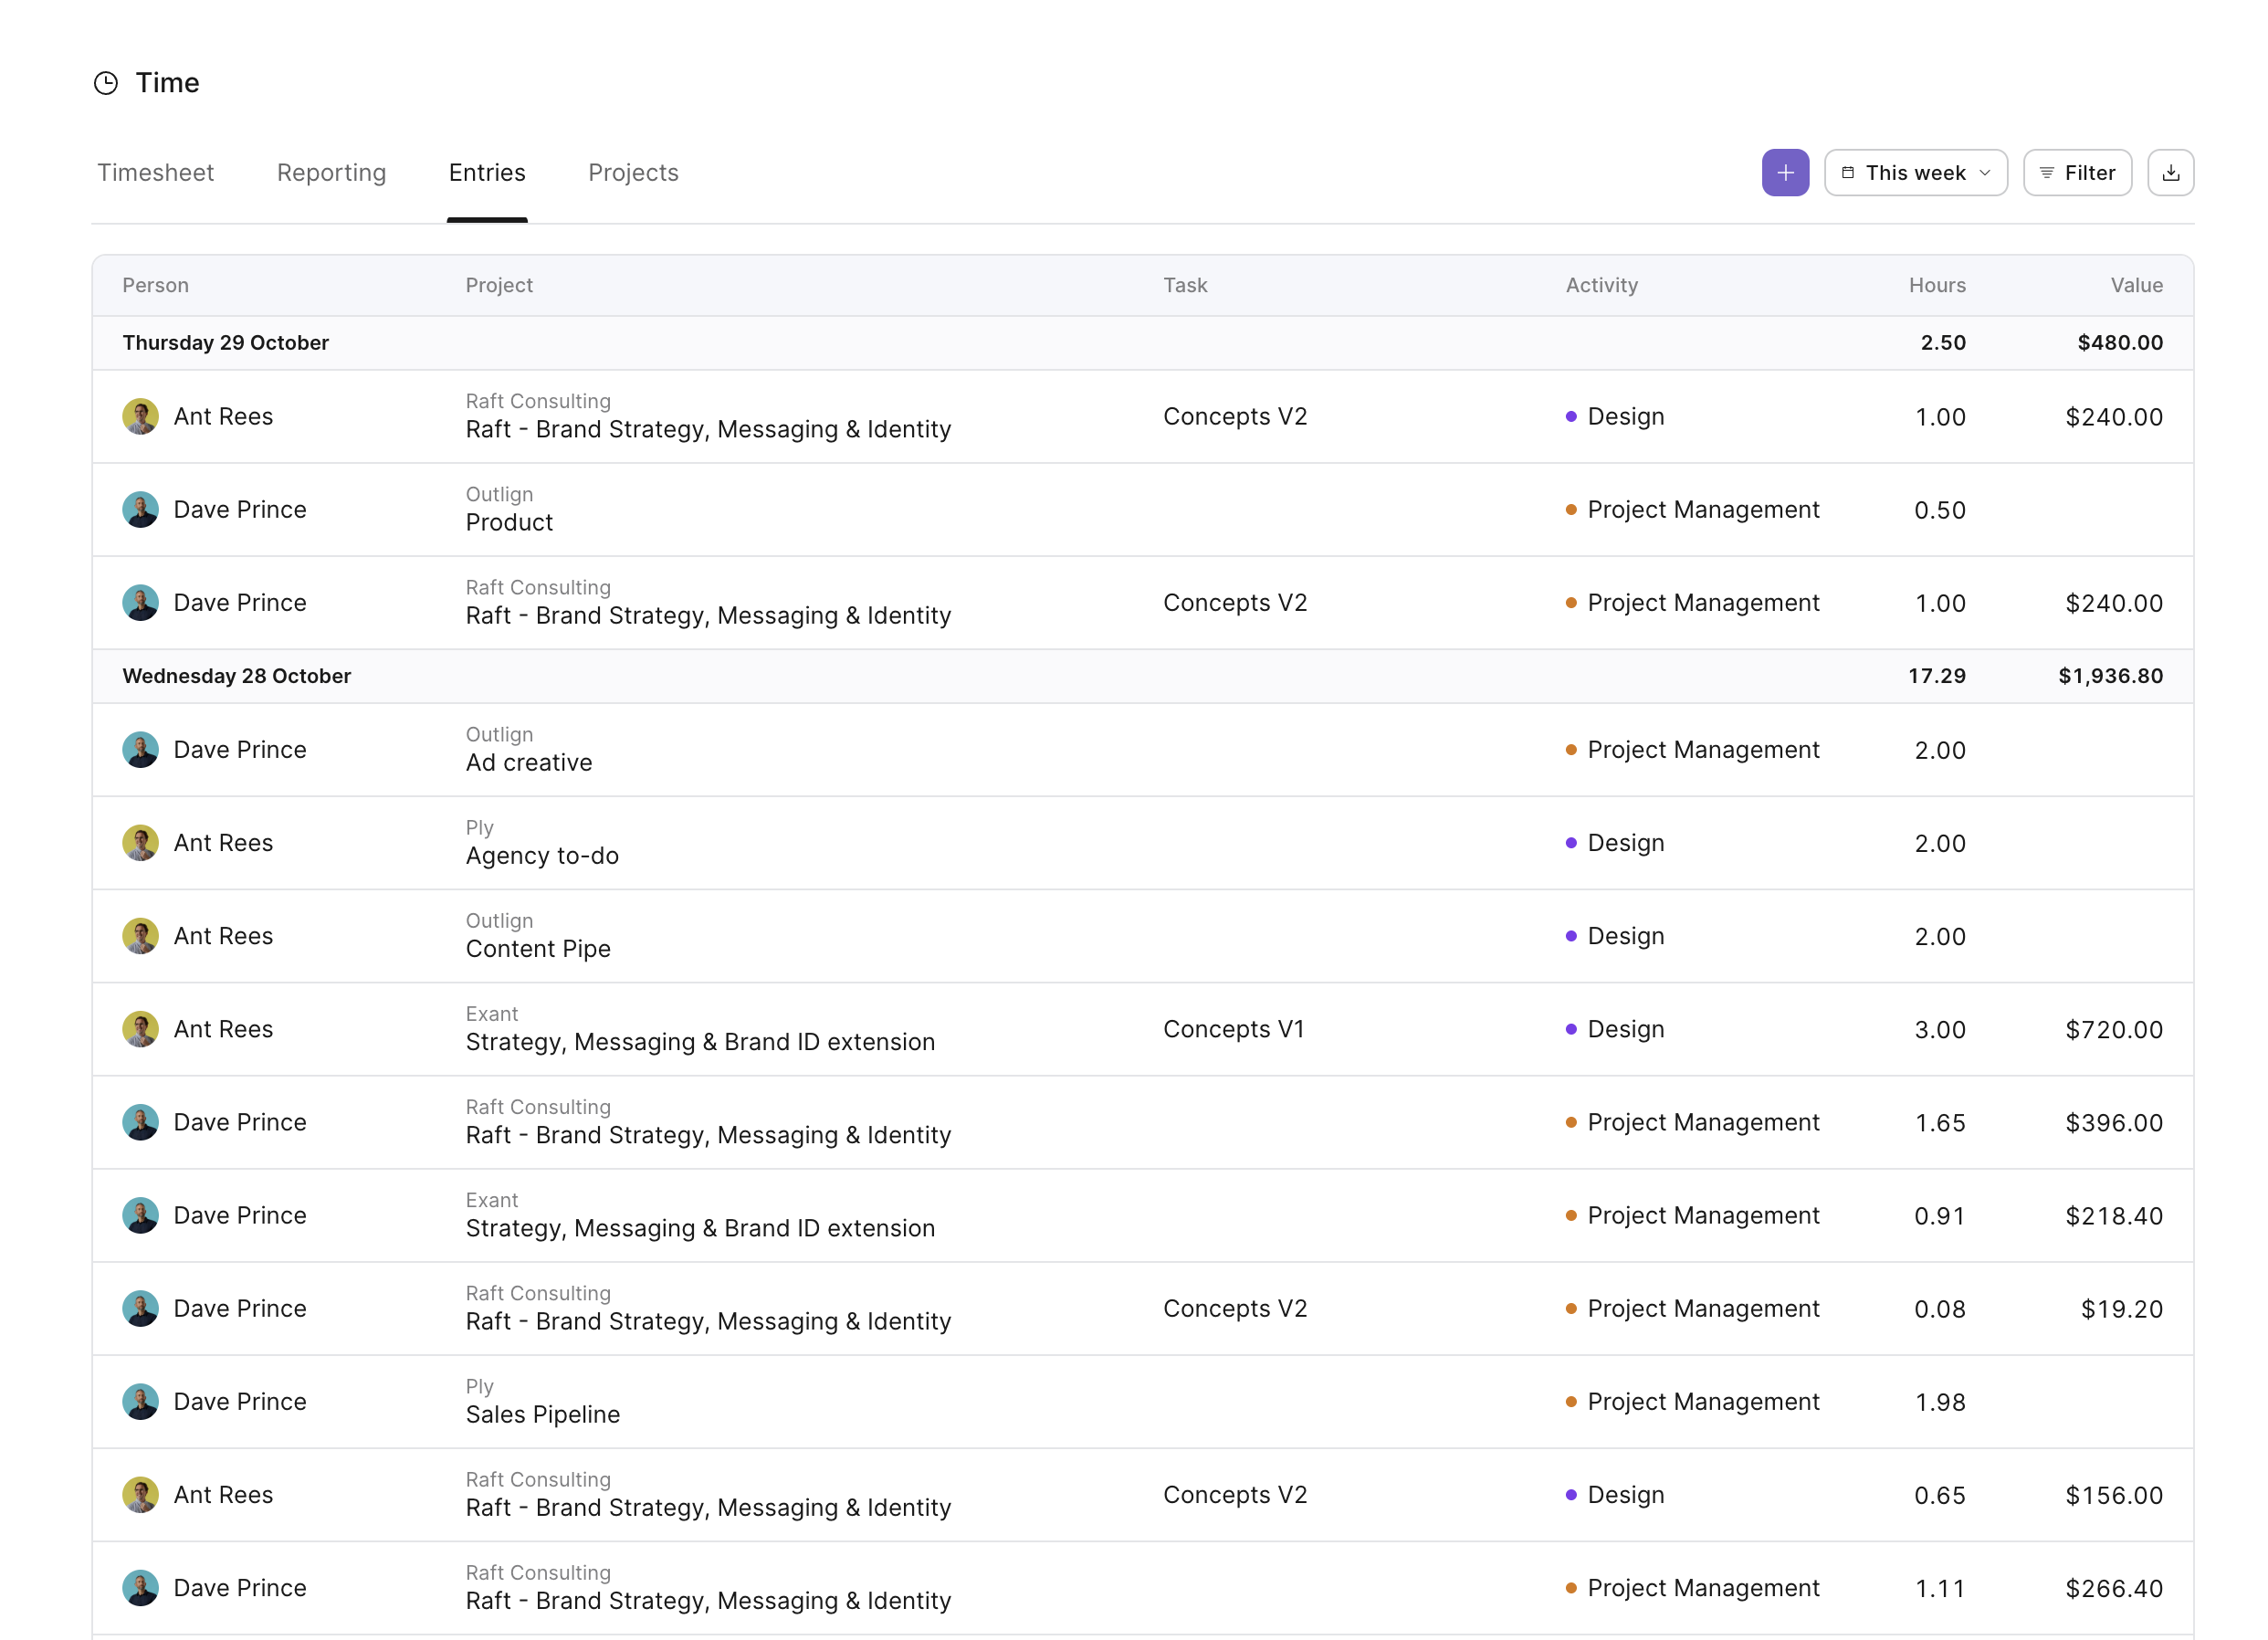Screen dimensions: 2268x1640
Task: Click the $720.00 value cell
Action: [x=2114, y=1030]
